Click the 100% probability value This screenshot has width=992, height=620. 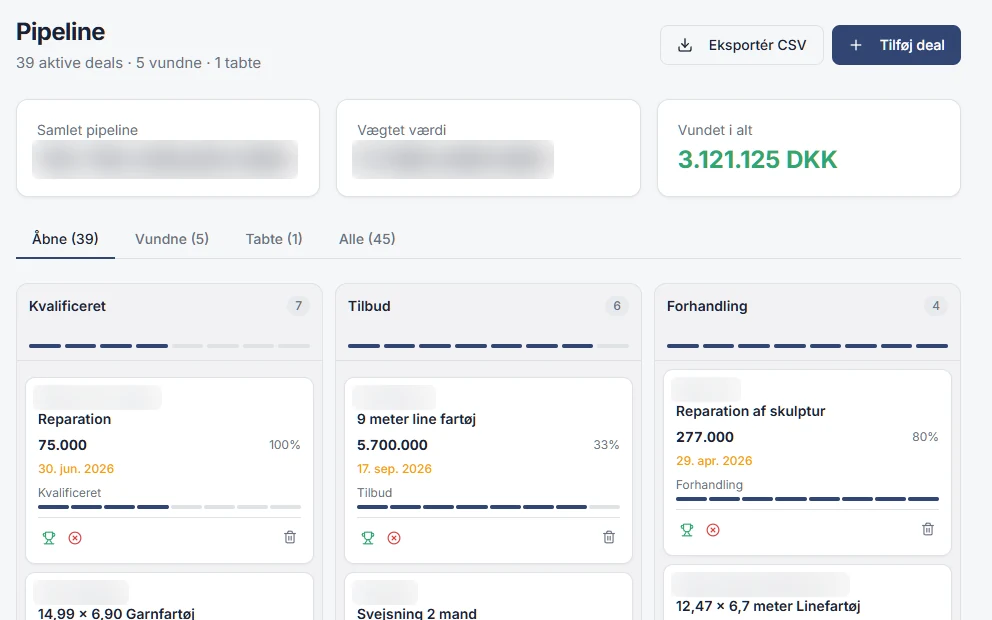click(x=285, y=445)
